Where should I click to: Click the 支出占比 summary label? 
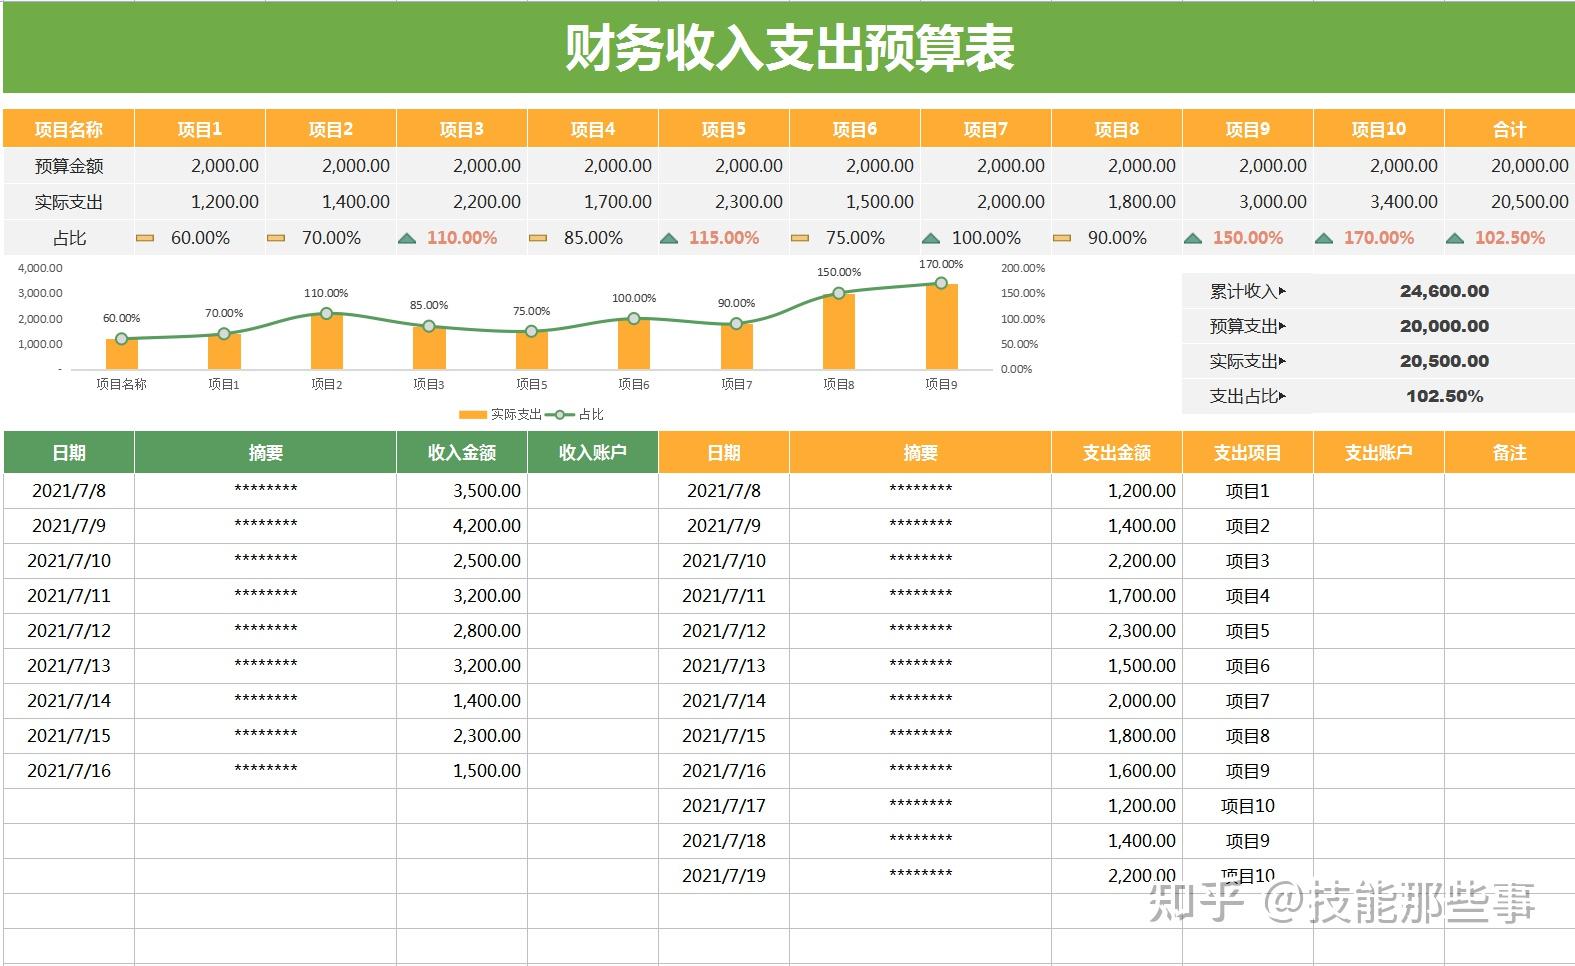coord(1247,396)
